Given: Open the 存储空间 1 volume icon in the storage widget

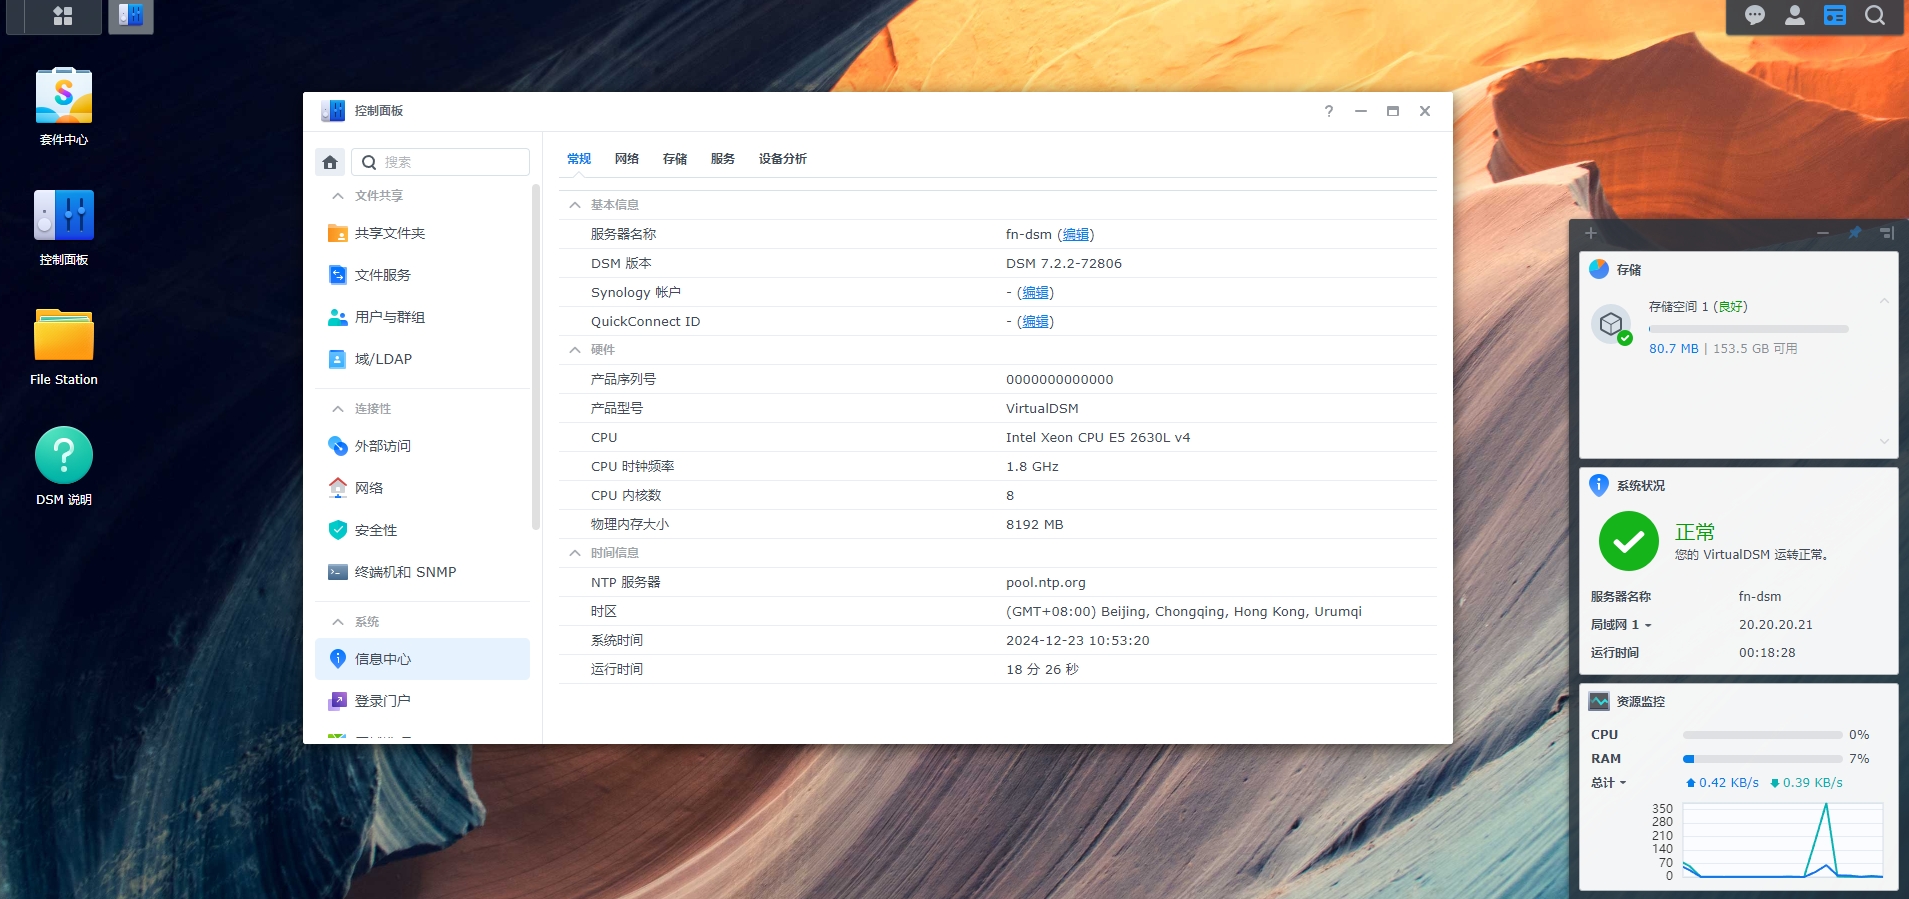Looking at the screenshot, I should coord(1611,325).
